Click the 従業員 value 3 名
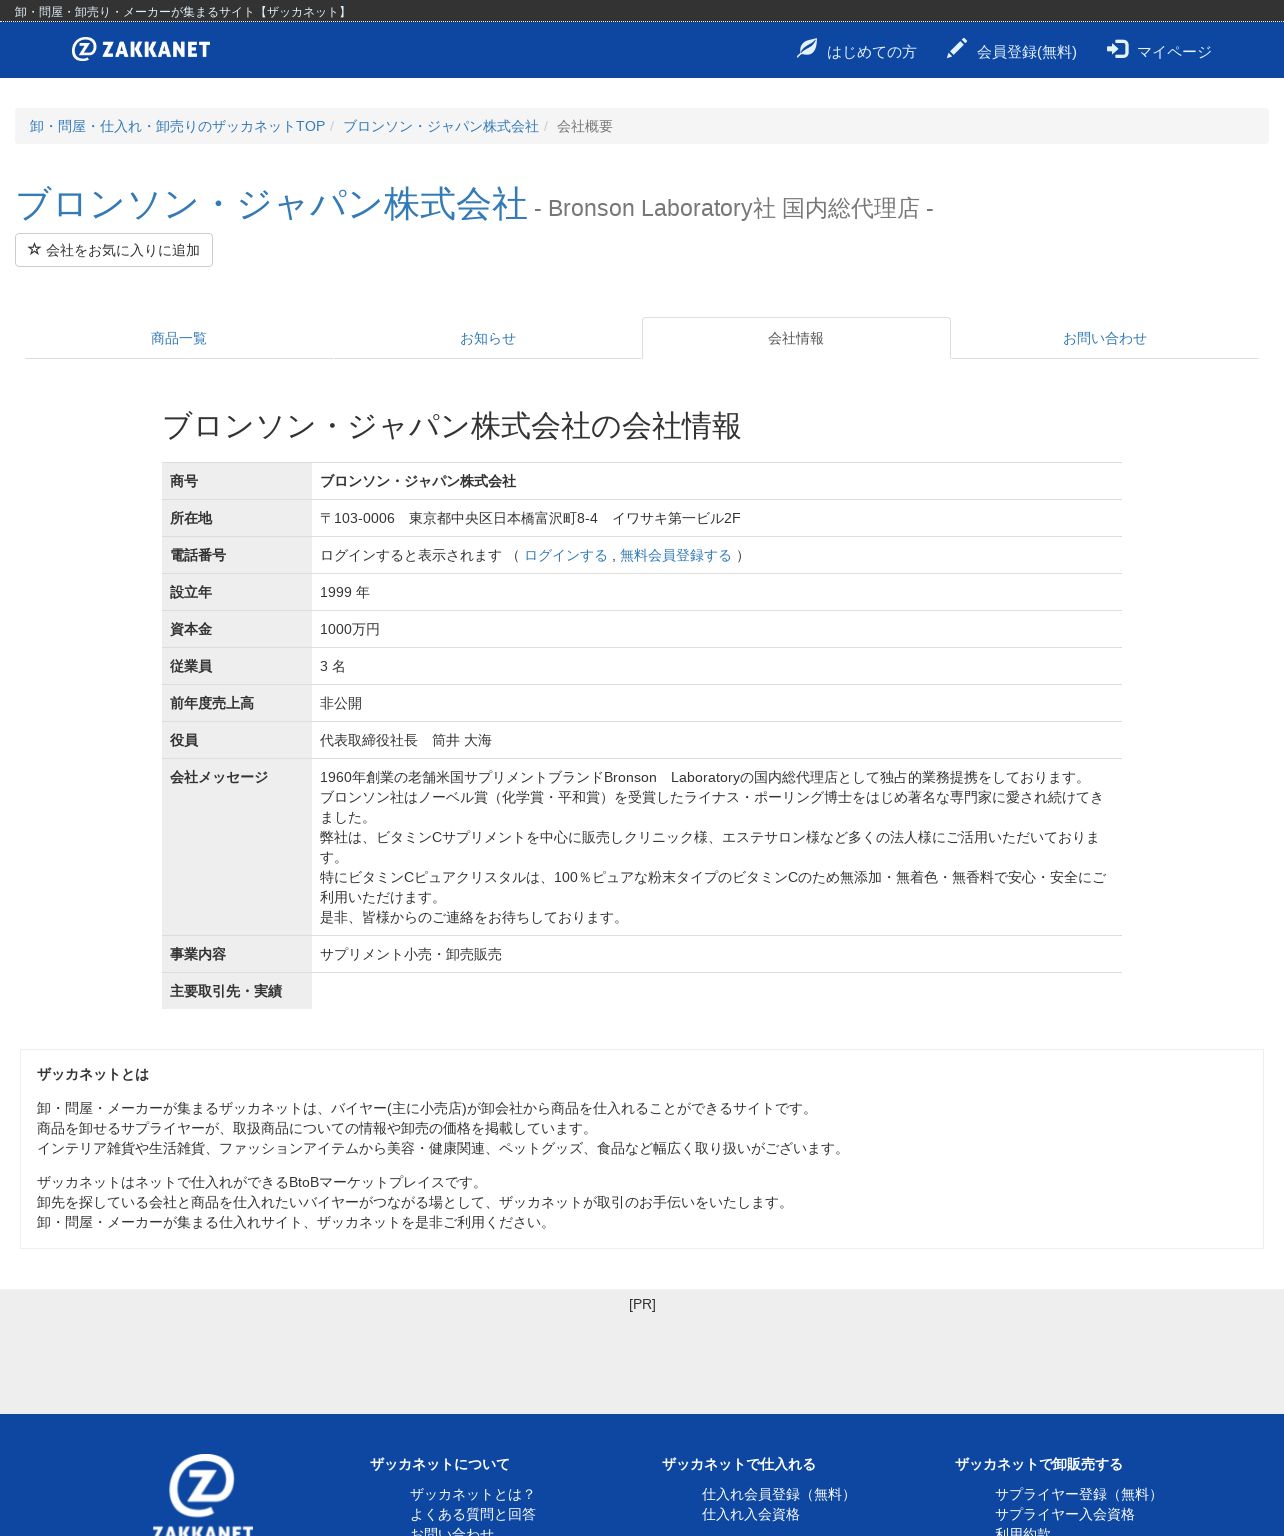1284x1536 pixels. [333, 666]
